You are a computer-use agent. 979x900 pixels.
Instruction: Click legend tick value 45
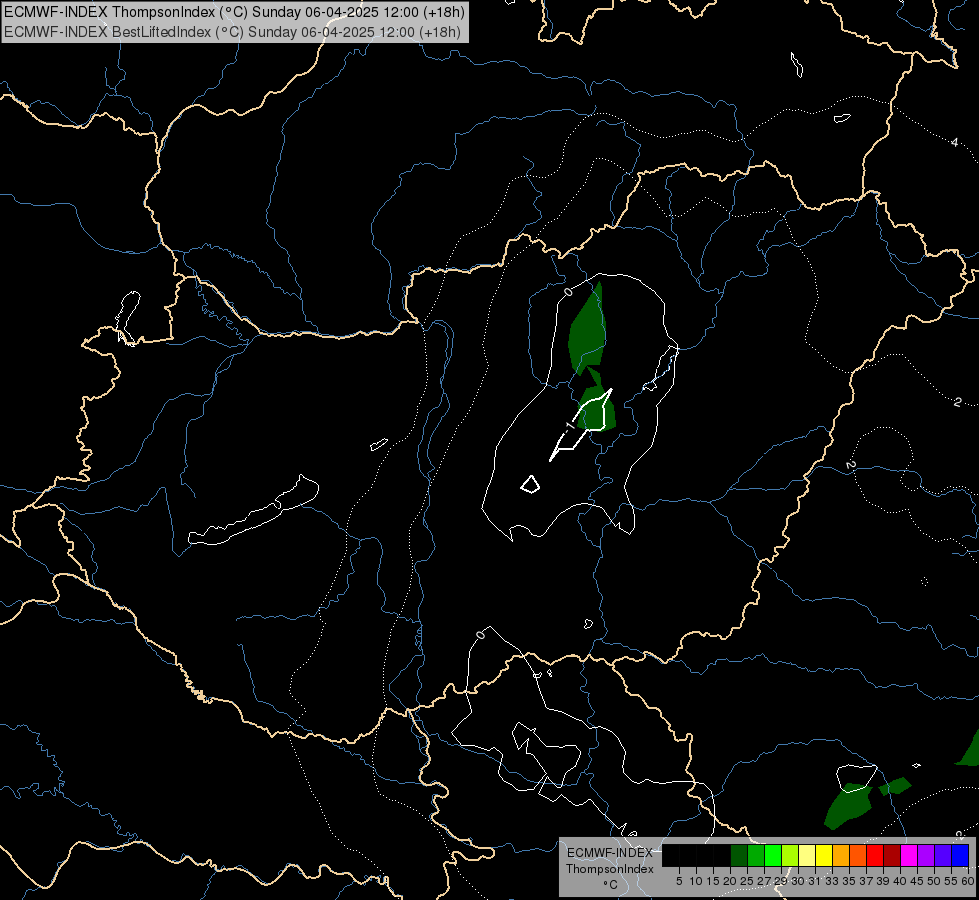point(917,881)
